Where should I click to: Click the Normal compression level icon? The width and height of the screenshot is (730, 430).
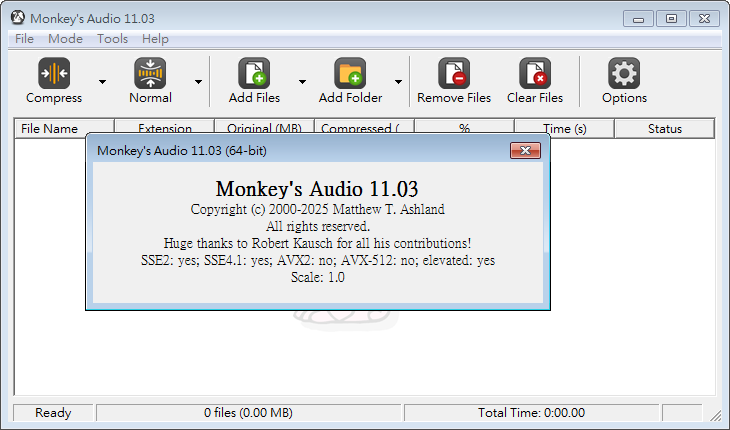[x=150, y=74]
